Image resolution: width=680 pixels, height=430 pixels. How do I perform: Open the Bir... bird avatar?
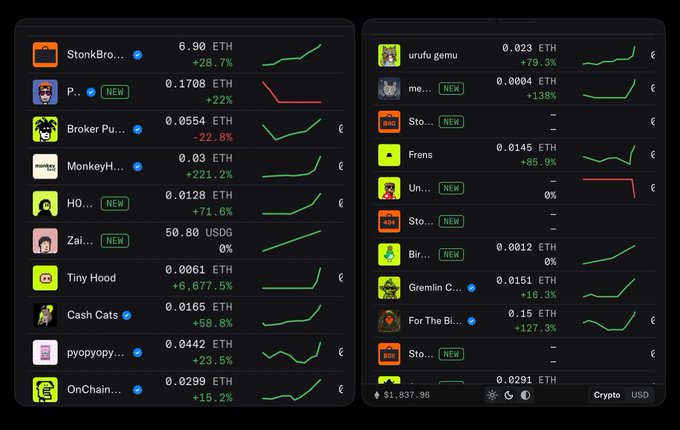click(389, 254)
